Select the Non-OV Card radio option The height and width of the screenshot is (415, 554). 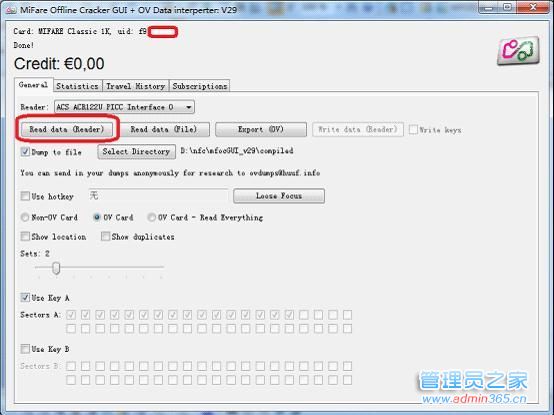pyautogui.click(x=25, y=217)
